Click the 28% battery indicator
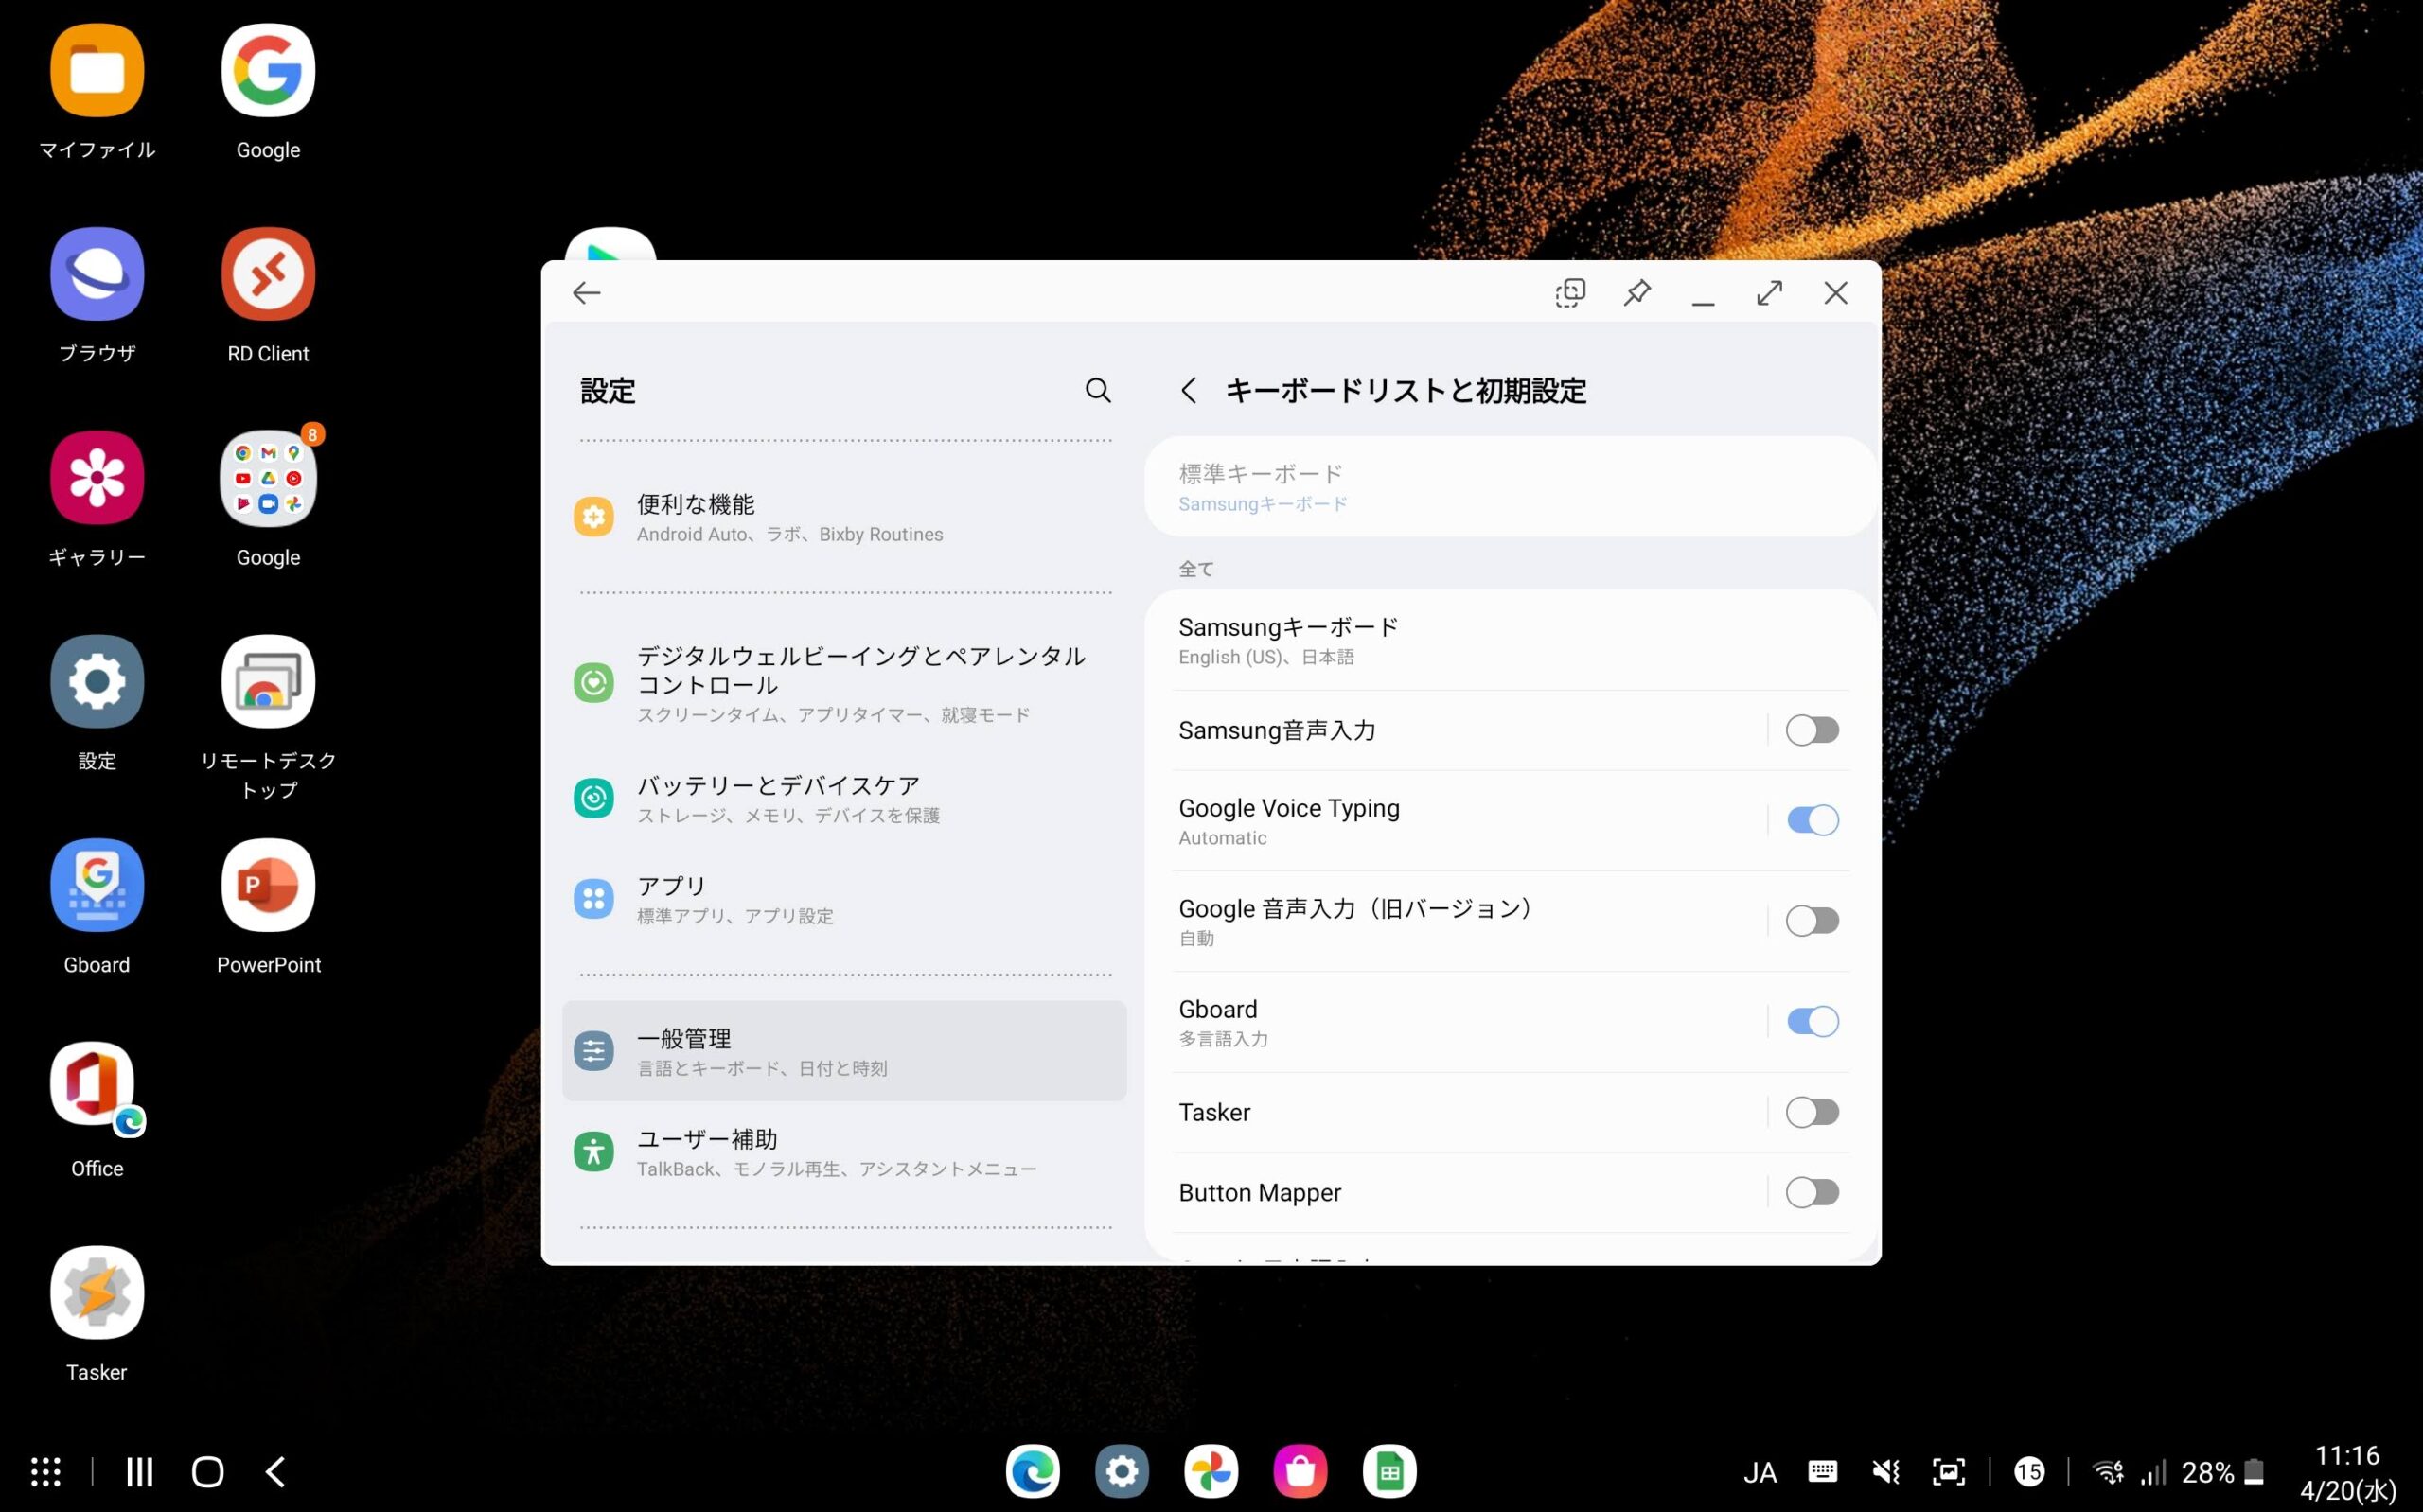This screenshot has height=1512, width=2423. pos(2222,1472)
